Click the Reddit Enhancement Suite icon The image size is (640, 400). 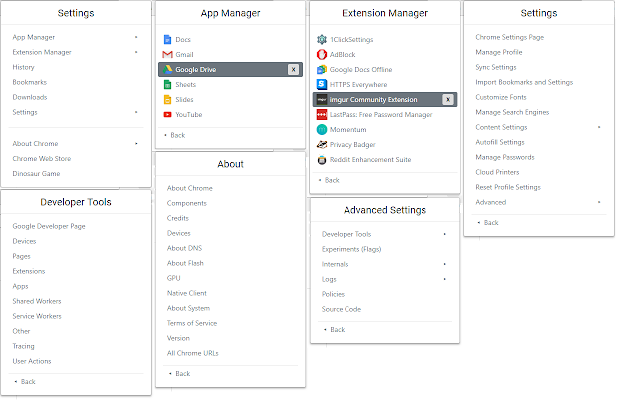322,160
